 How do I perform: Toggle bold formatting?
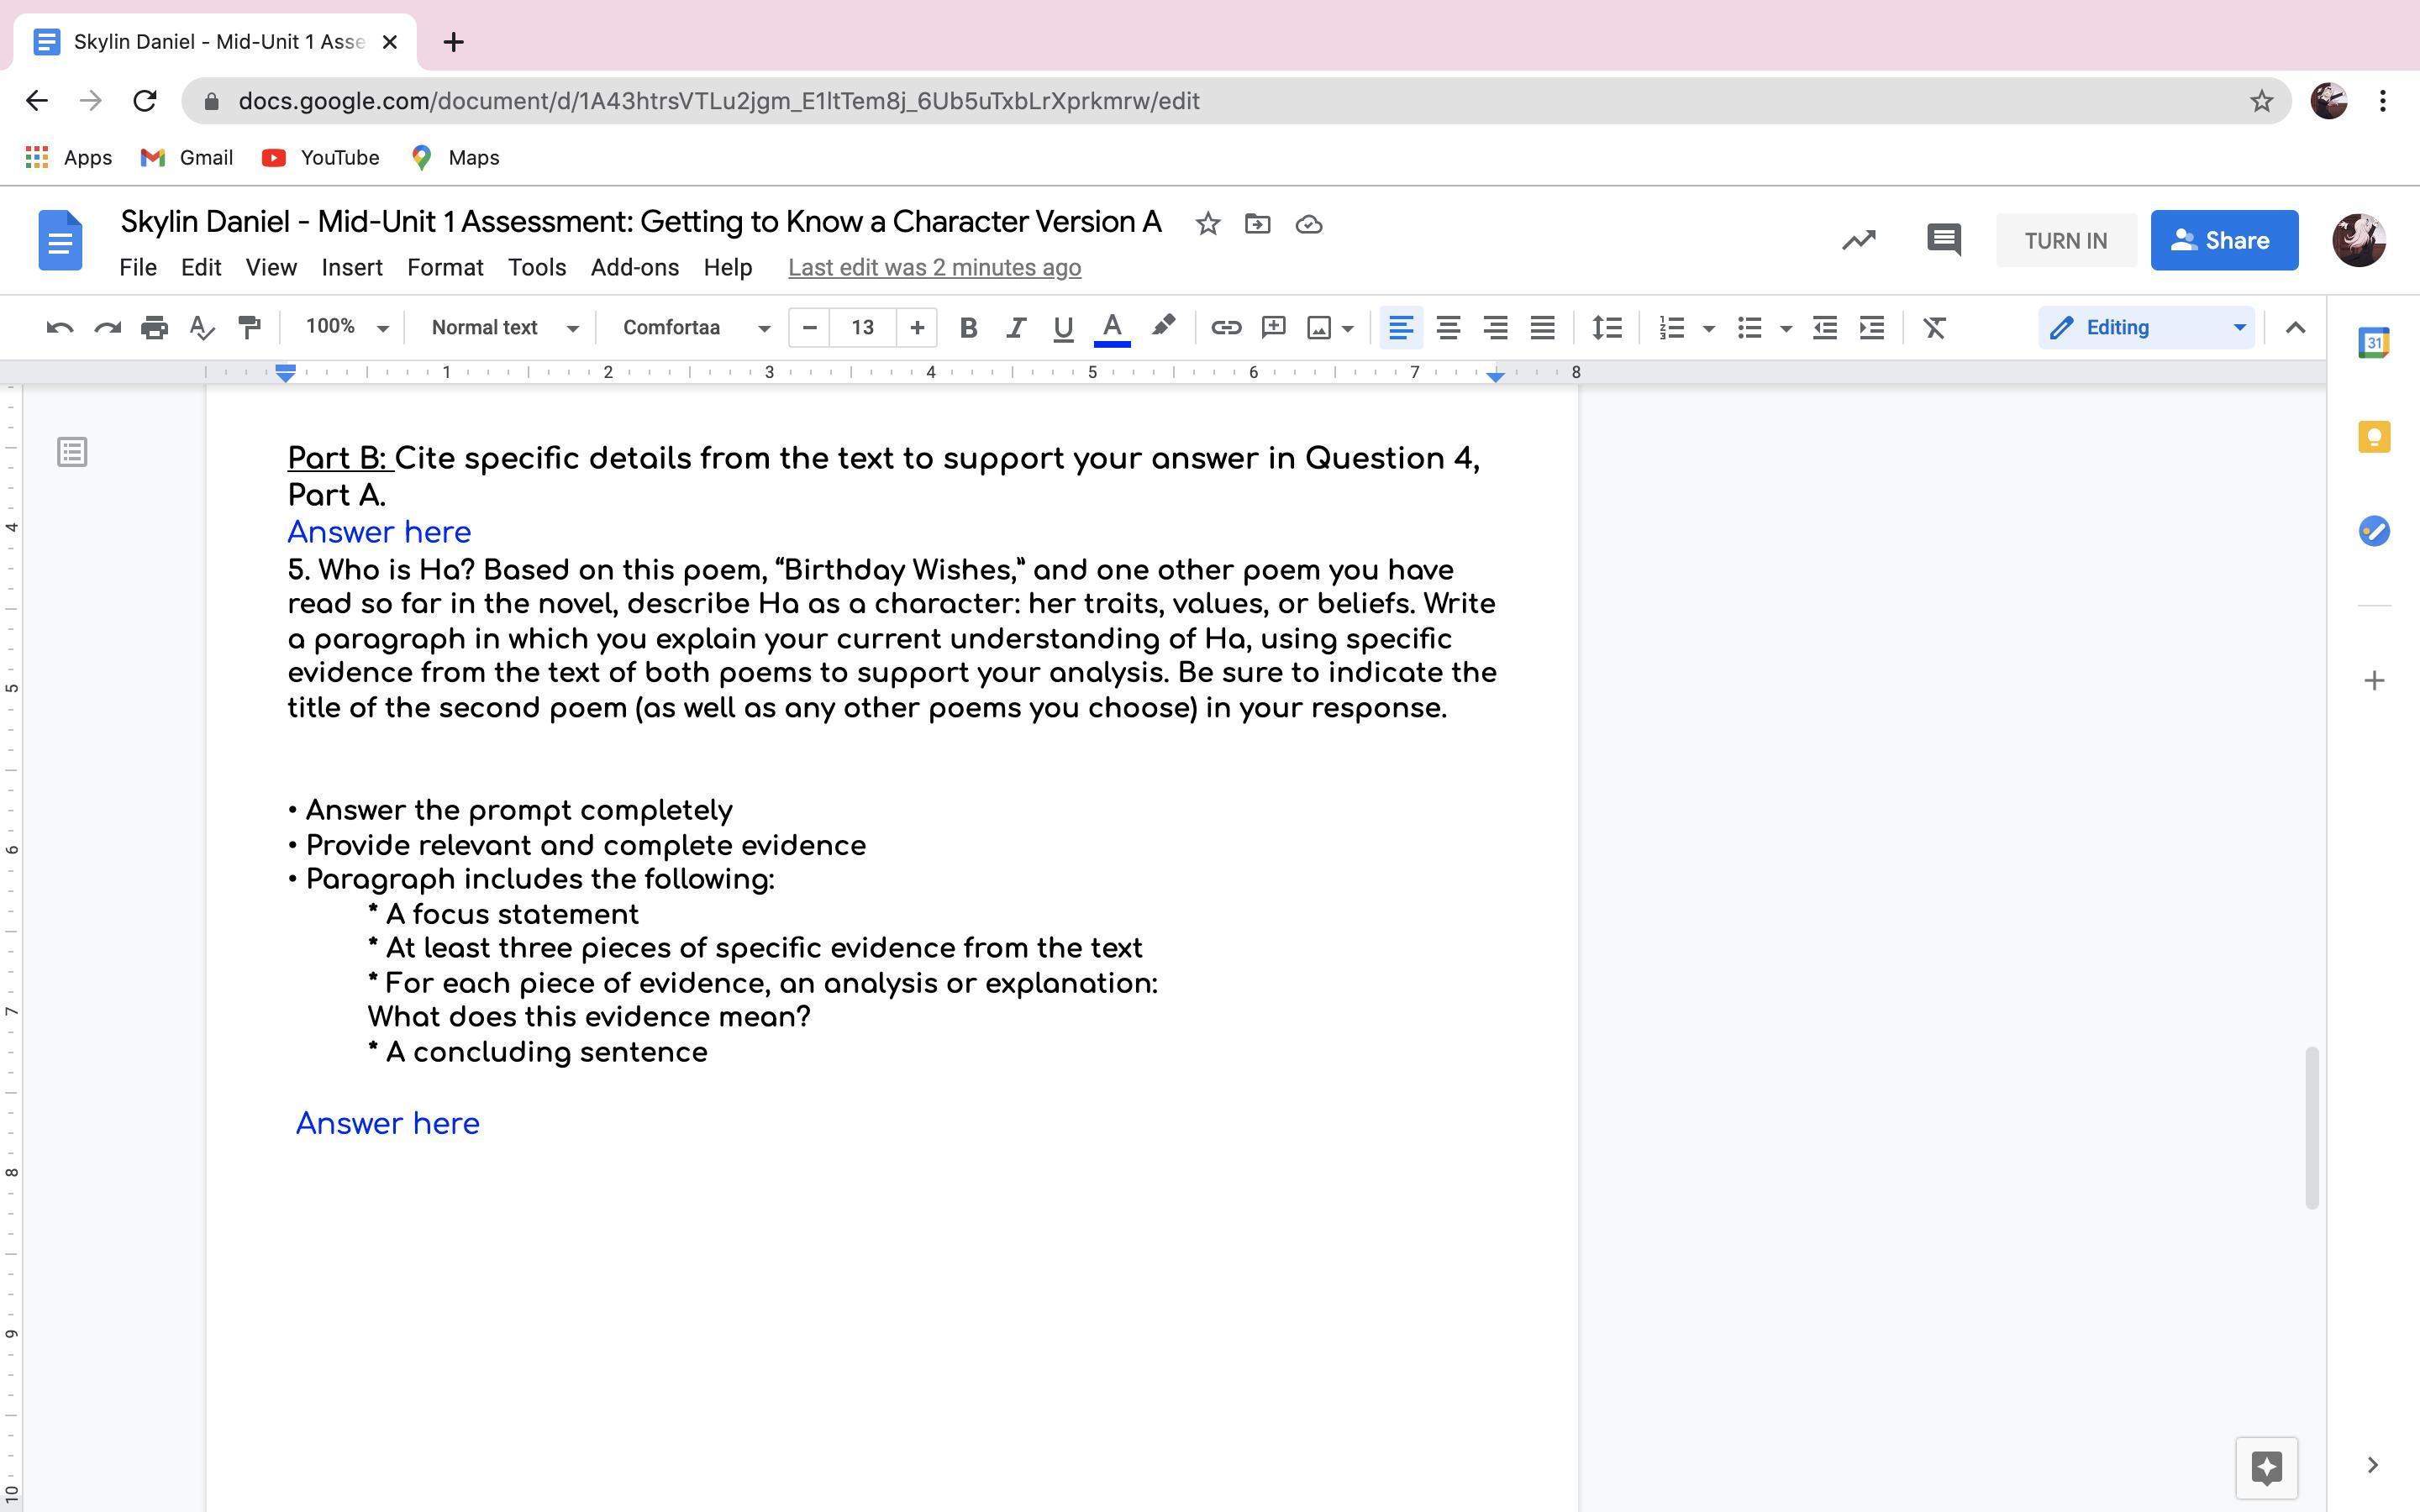pyautogui.click(x=967, y=327)
